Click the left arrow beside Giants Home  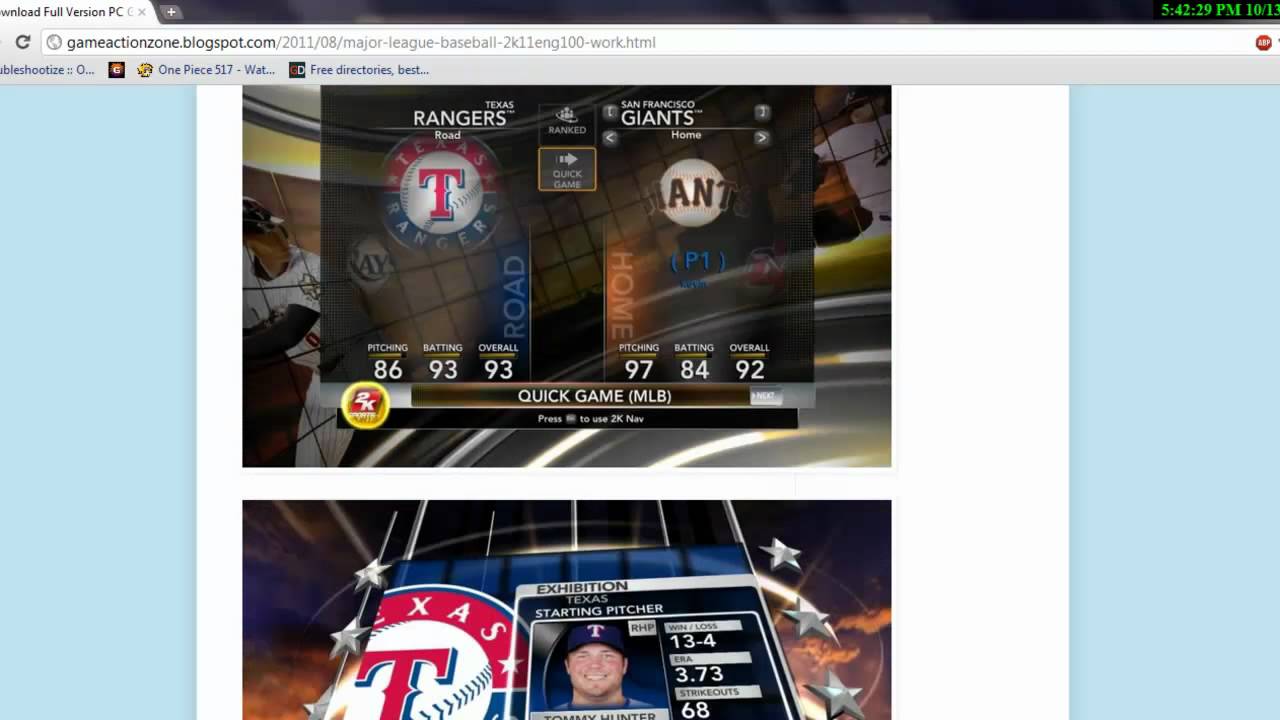pos(610,138)
